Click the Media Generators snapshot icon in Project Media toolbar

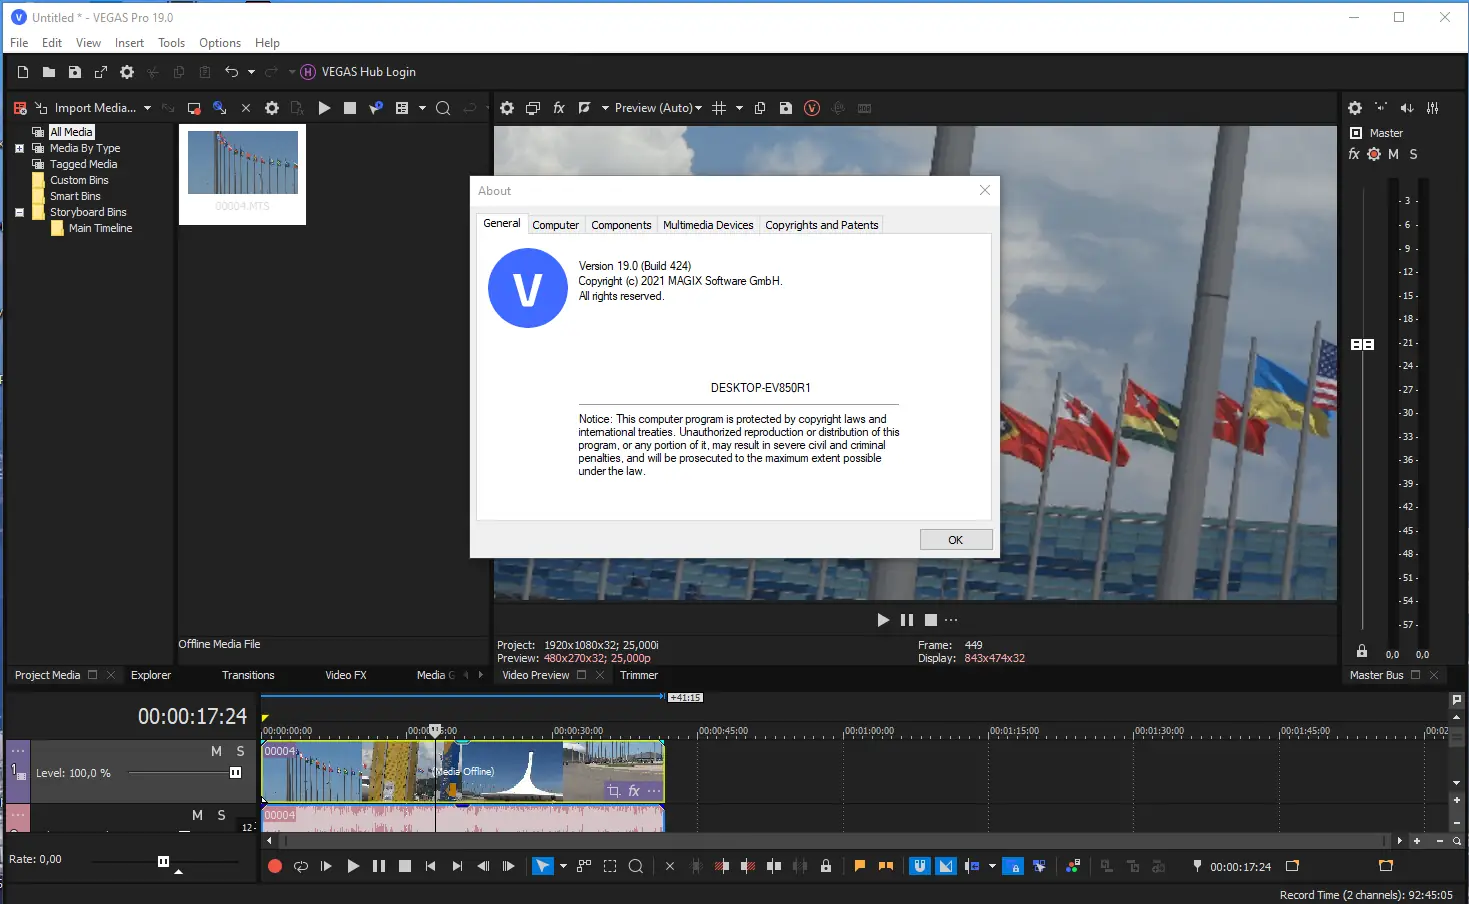coord(194,107)
